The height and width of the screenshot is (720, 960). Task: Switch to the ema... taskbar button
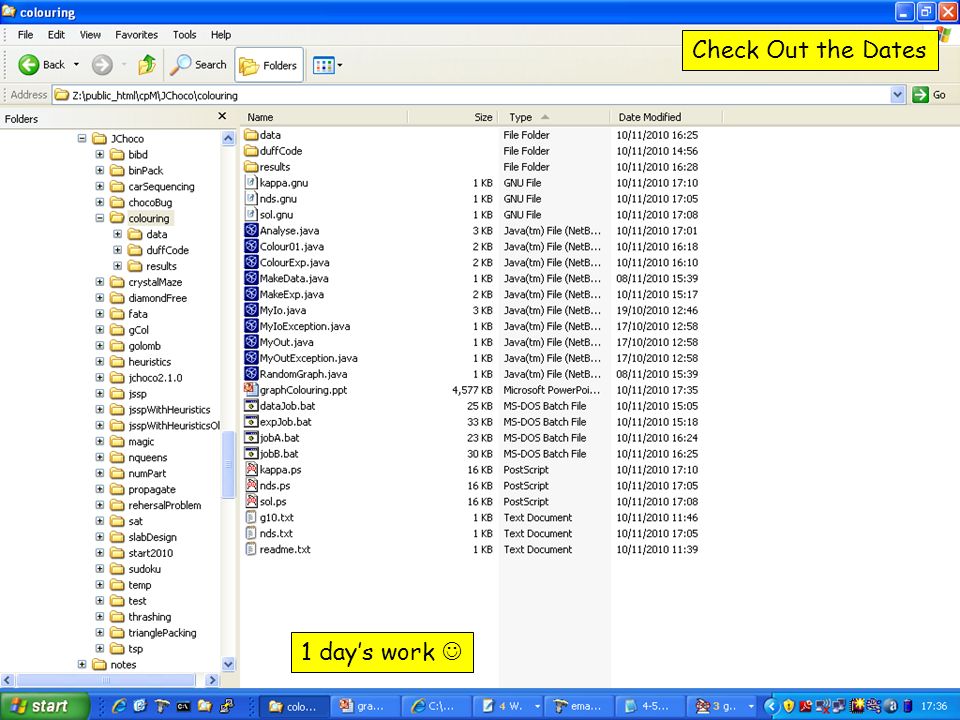(x=578, y=706)
